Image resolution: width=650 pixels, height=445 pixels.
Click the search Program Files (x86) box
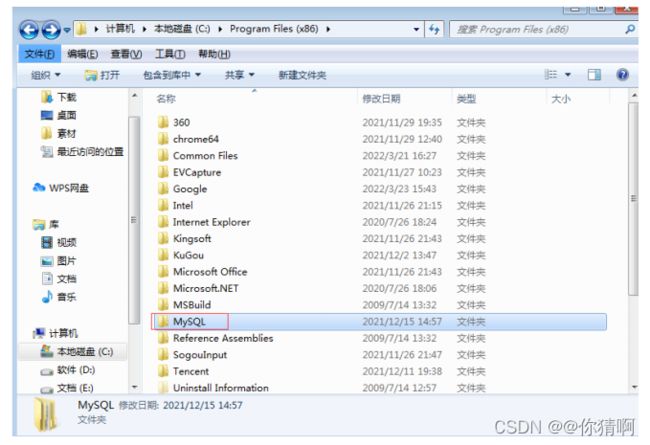543,29
